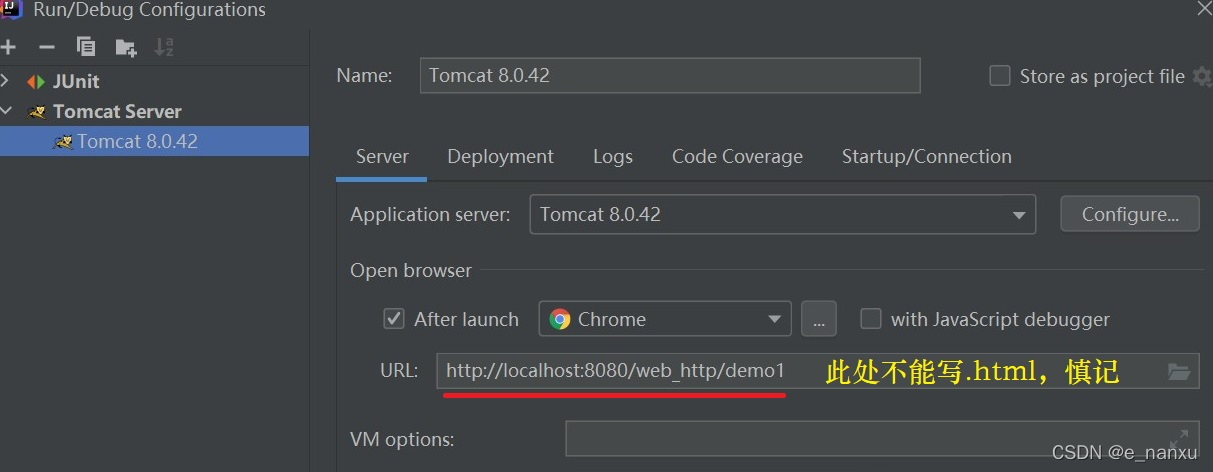Click the Application server label
The height and width of the screenshot is (472, 1213).
(430, 214)
